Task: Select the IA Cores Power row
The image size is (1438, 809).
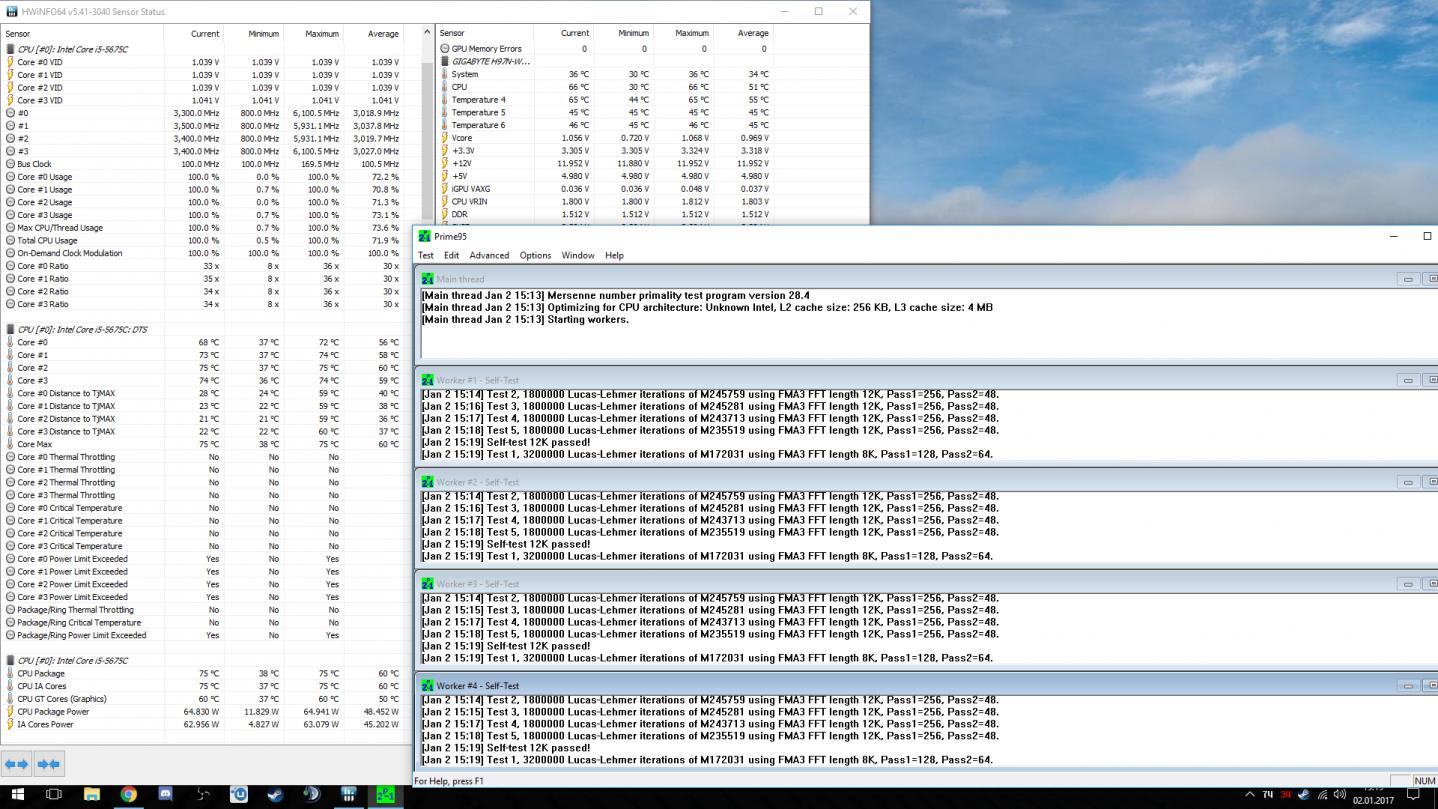Action: point(203,724)
